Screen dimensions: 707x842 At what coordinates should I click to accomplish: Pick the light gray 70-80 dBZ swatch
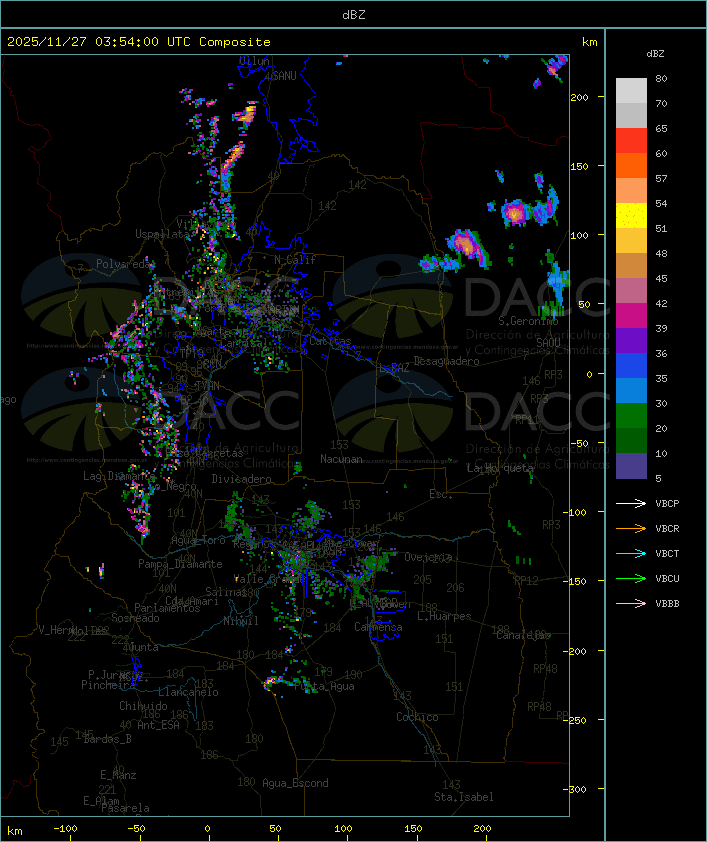631,91
